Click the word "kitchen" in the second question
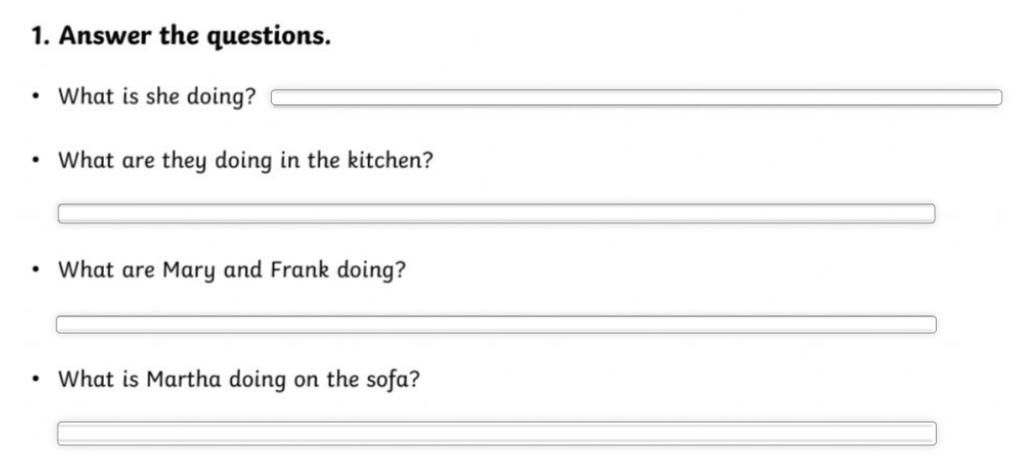Image resolution: width=1024 pixels, height=459 pixels. pos(389,160)
